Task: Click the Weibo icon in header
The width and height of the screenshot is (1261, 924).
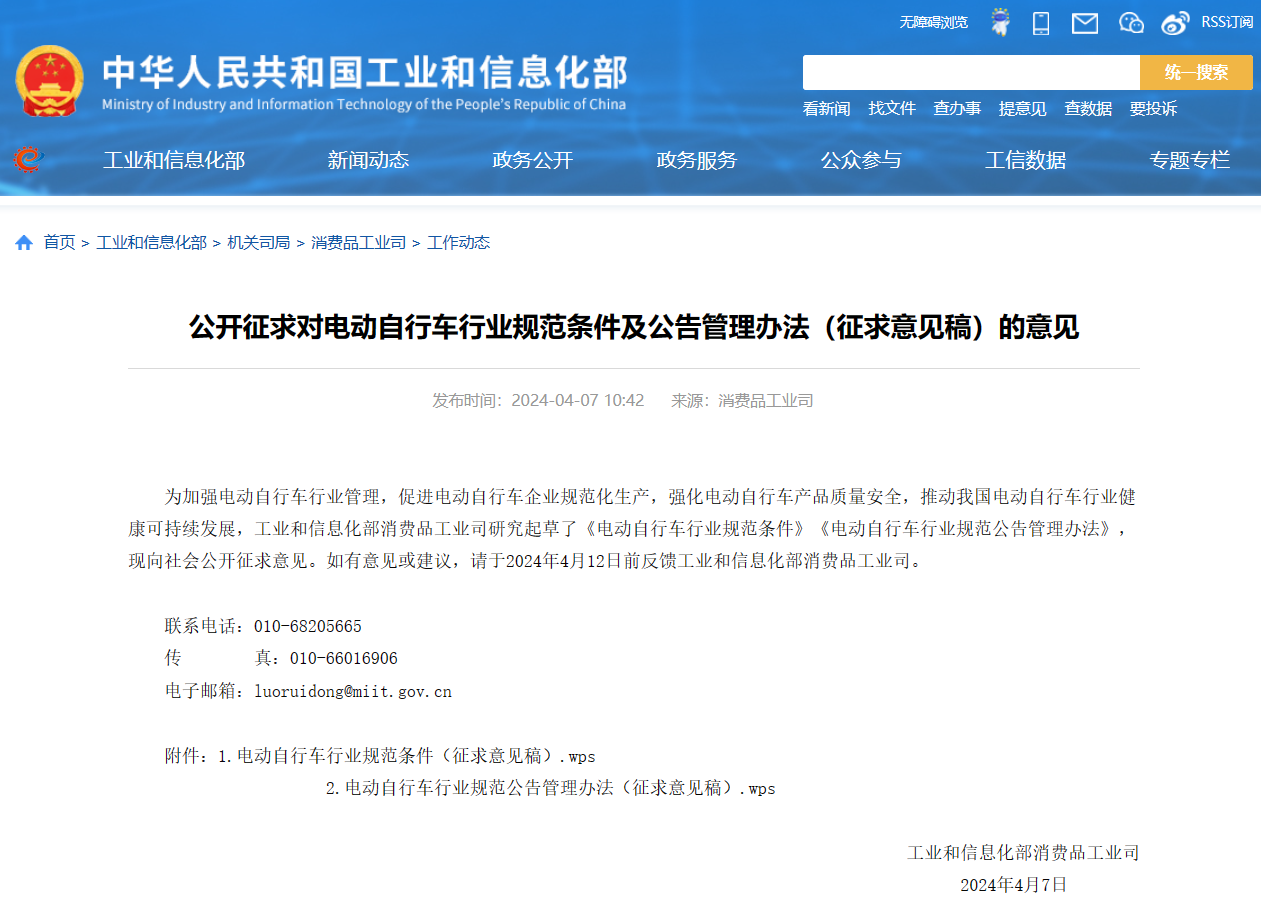Action: pyautogui.click(x=1175, y=23)
